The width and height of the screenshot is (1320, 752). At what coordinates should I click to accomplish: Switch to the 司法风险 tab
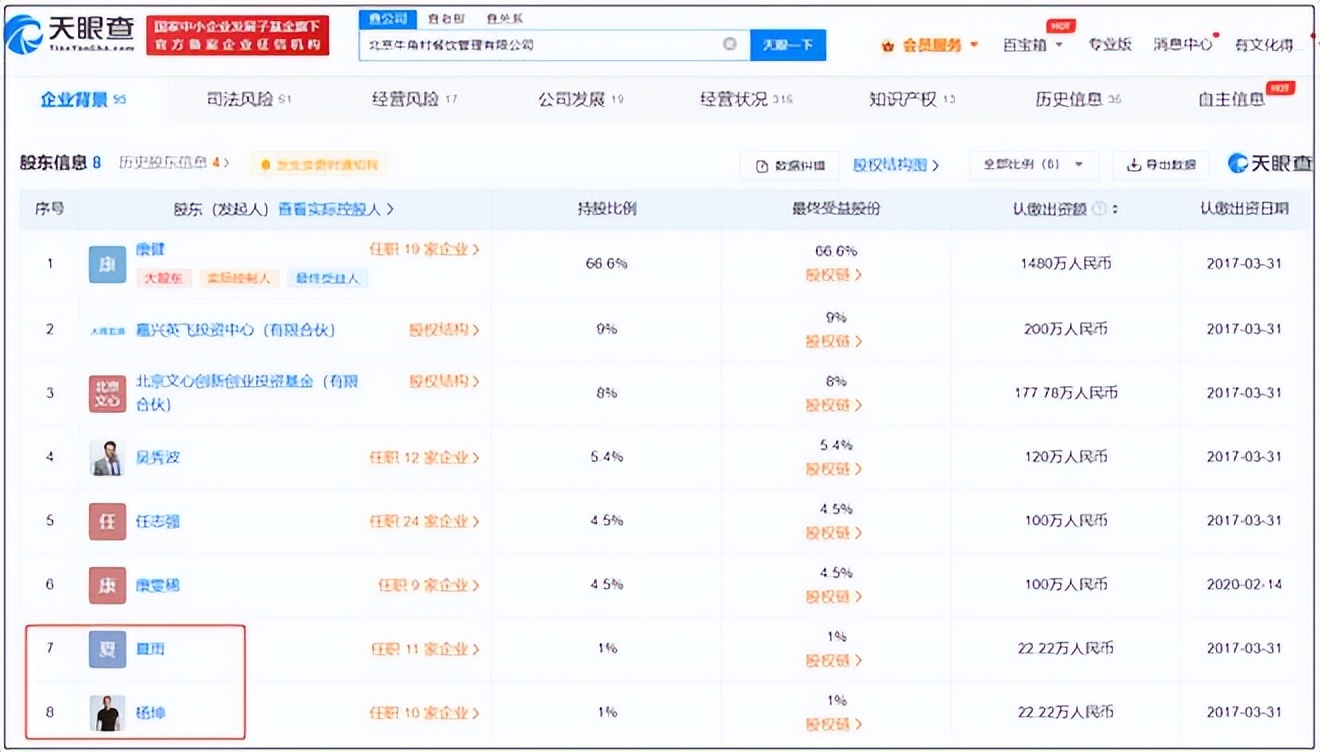241,100
